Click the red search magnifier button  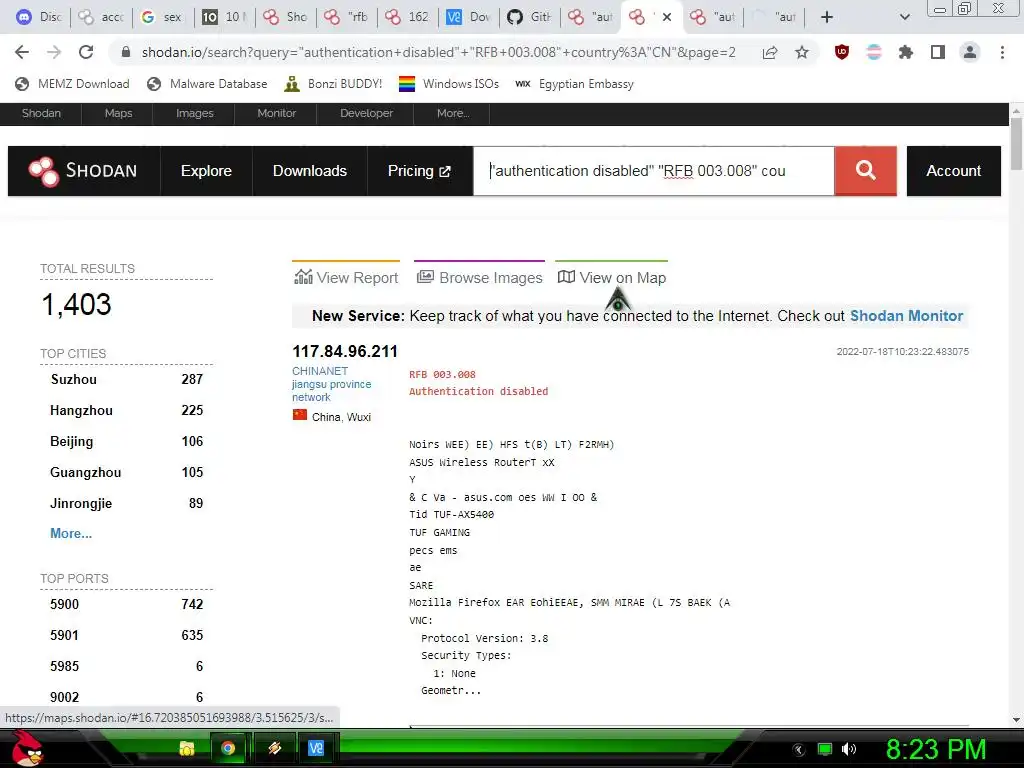(x=865, y=171)
